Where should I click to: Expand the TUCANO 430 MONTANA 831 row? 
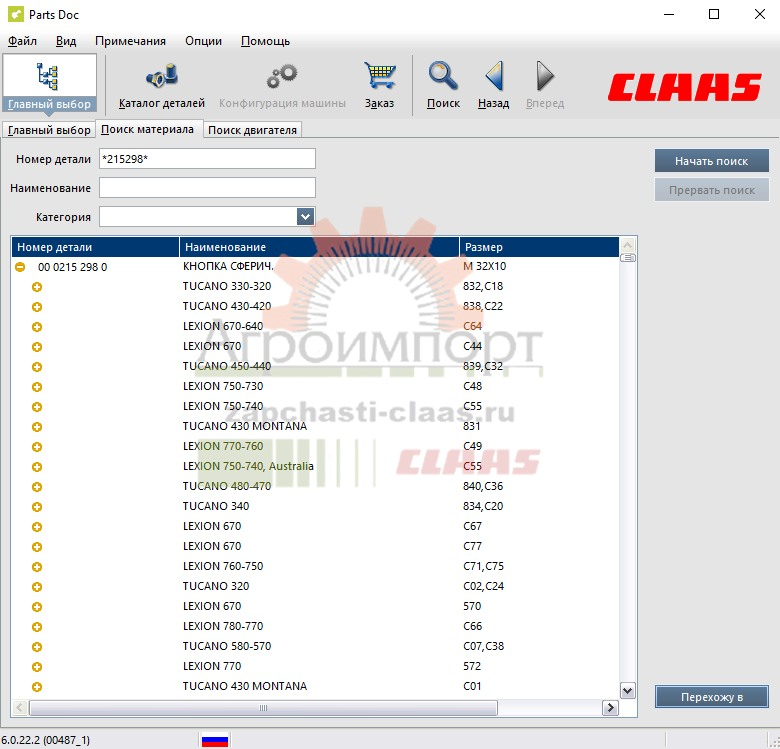(x=37, y=427)
